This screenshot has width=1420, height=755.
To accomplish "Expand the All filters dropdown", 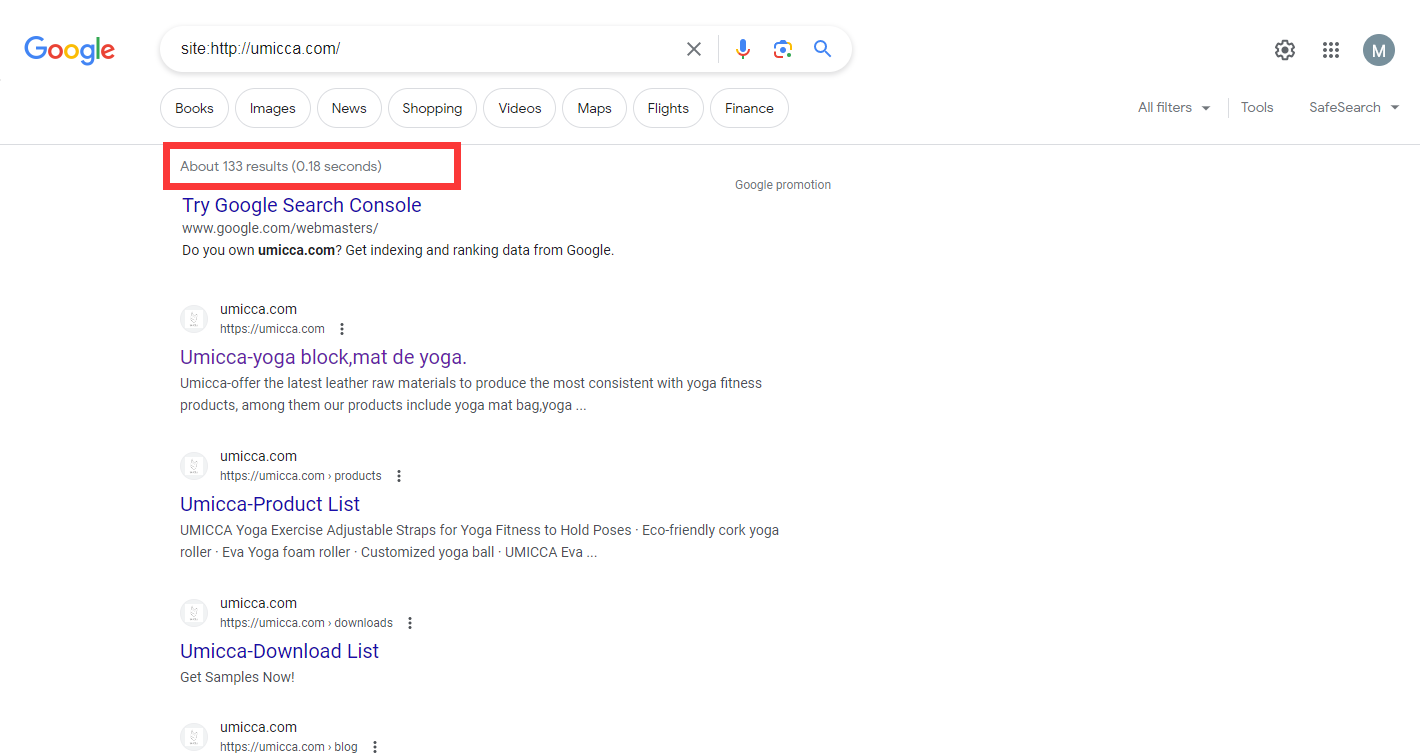I will pyautogui.click(x=1174, y=108).
